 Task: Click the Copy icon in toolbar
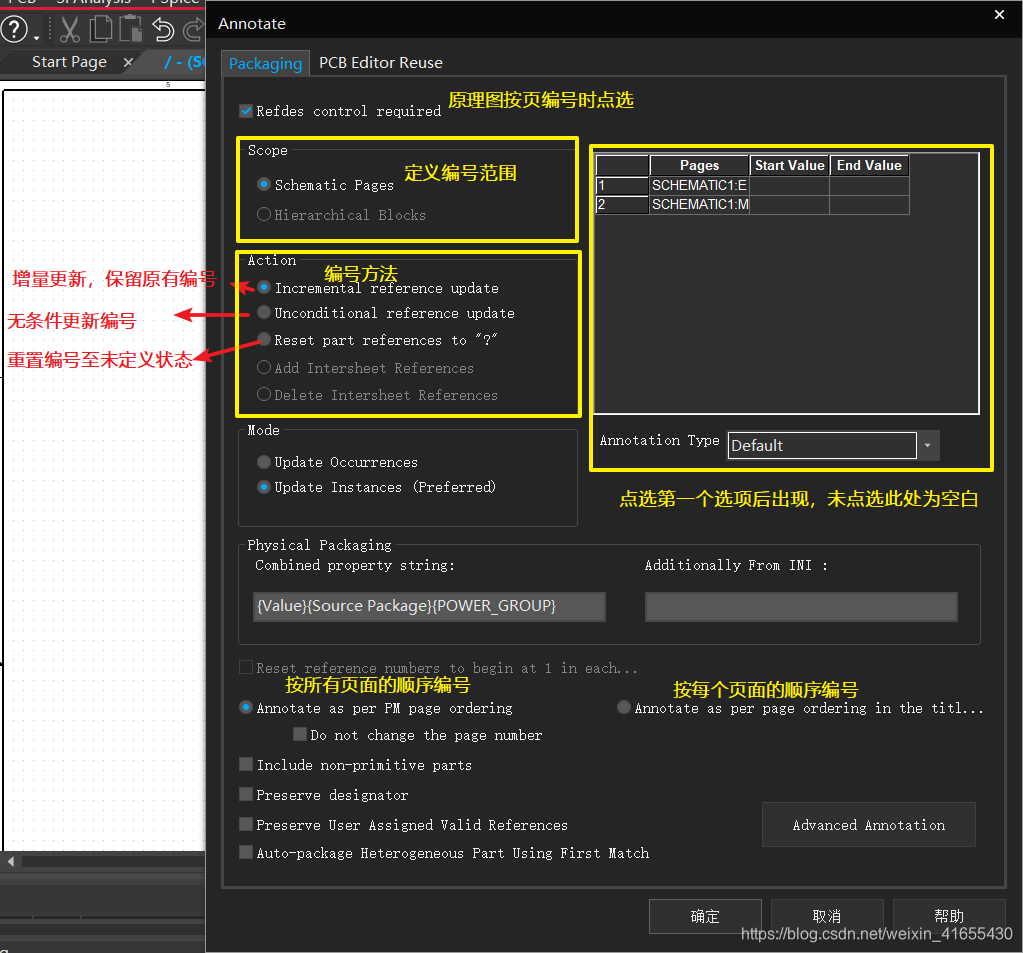tap(101, 29)
